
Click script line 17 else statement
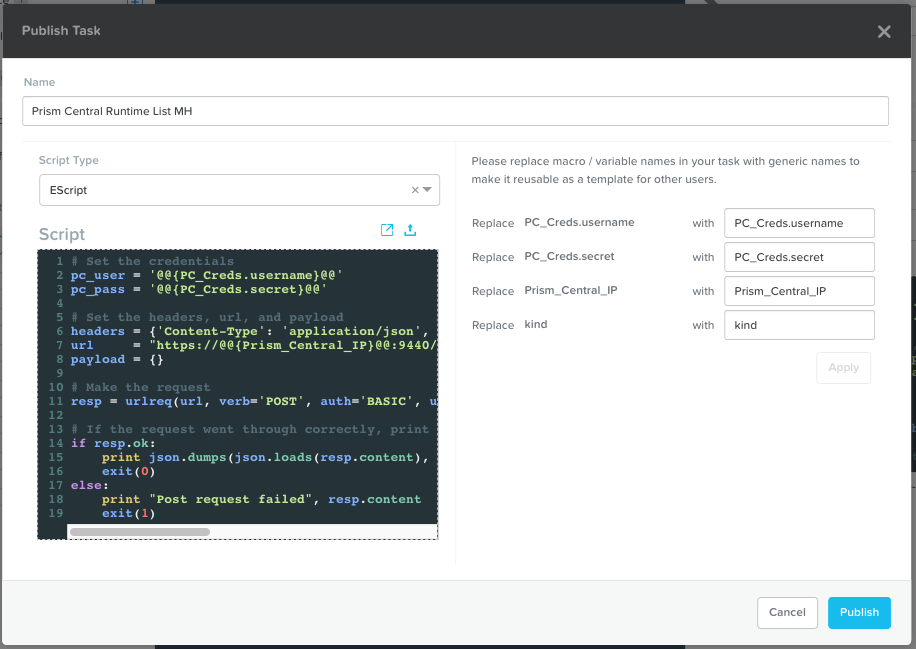(89, 485)
